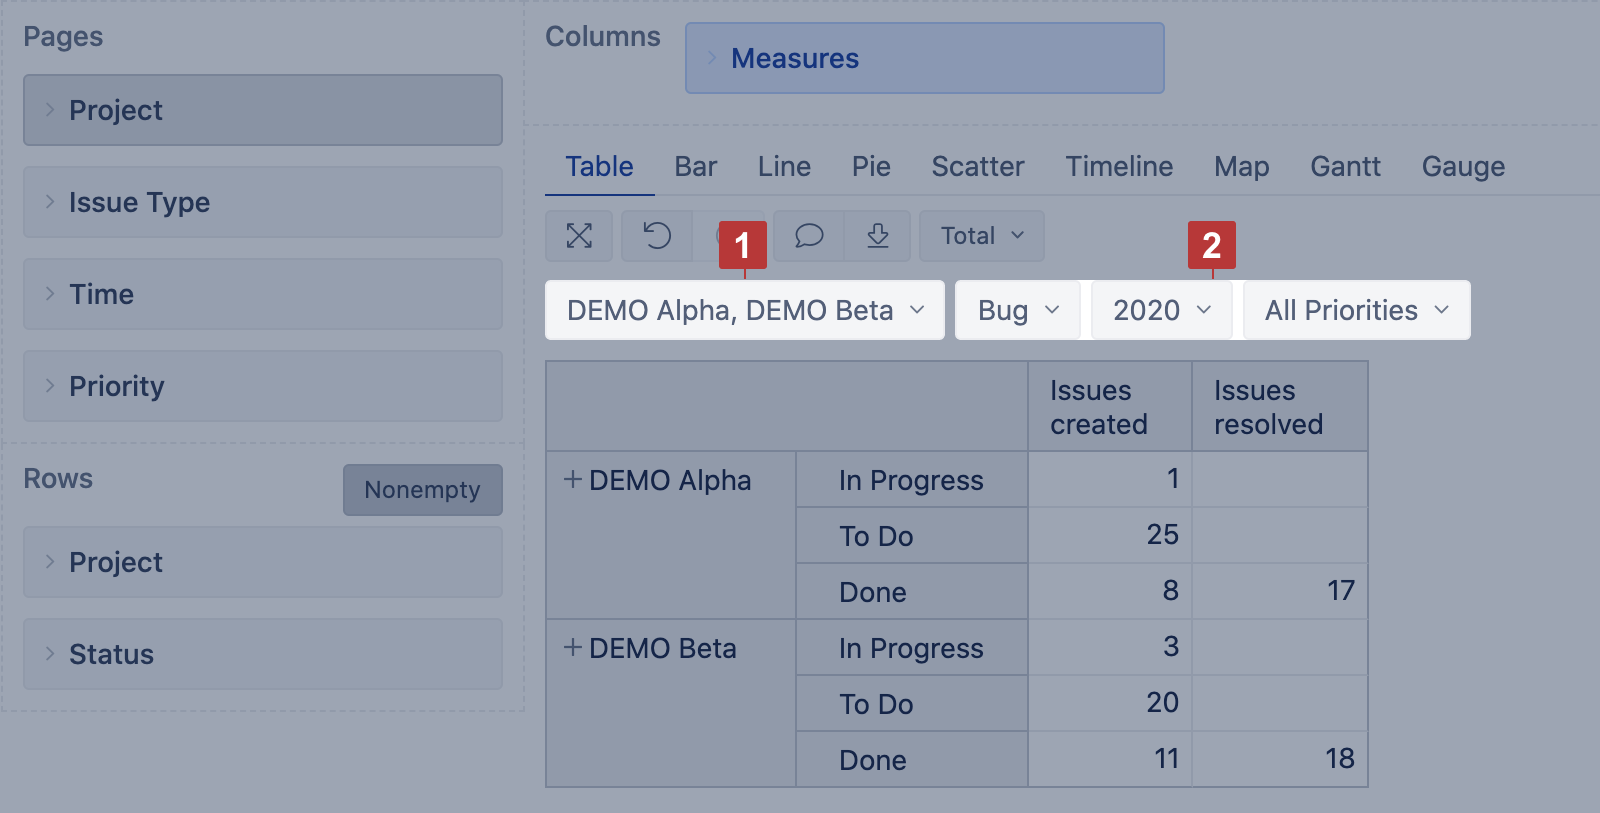Open the 2020 time filter dropdown
The height and width of the screenshot is (813, 1600).
click(1161, 310)
